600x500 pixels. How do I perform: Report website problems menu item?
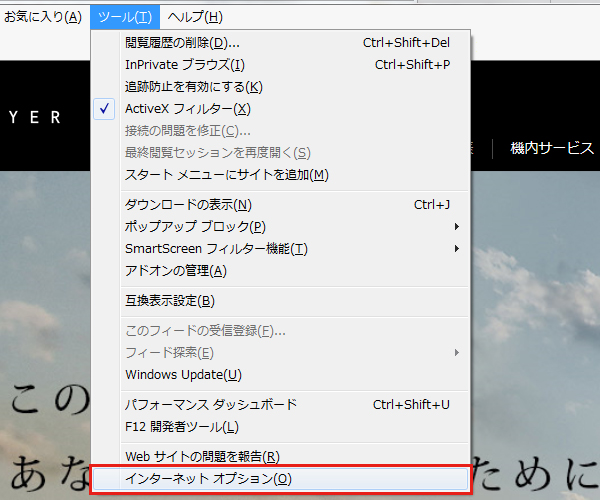point(201,457)
